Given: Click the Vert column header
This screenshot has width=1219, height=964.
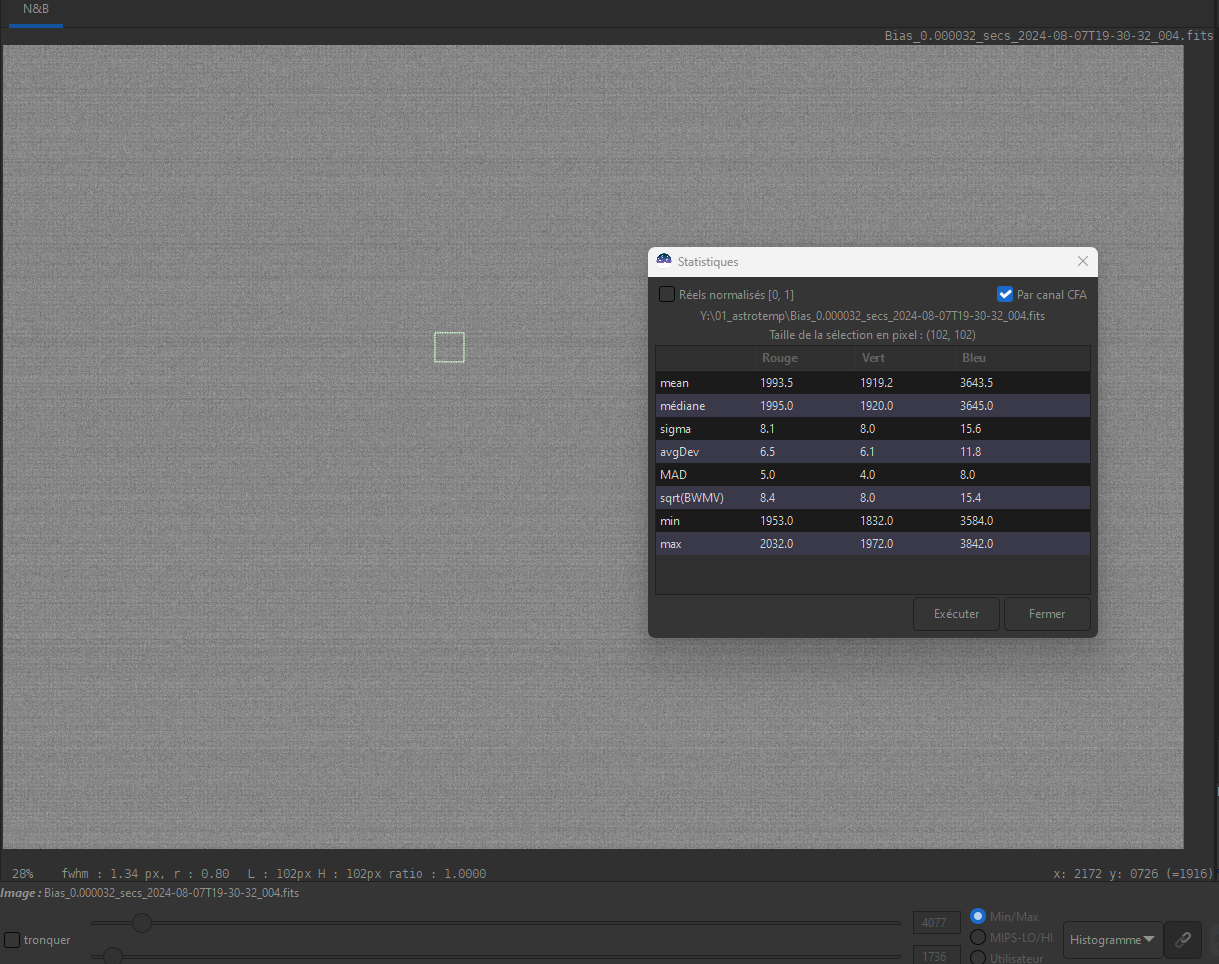Looking at the screenshot, I should point(873,358).
